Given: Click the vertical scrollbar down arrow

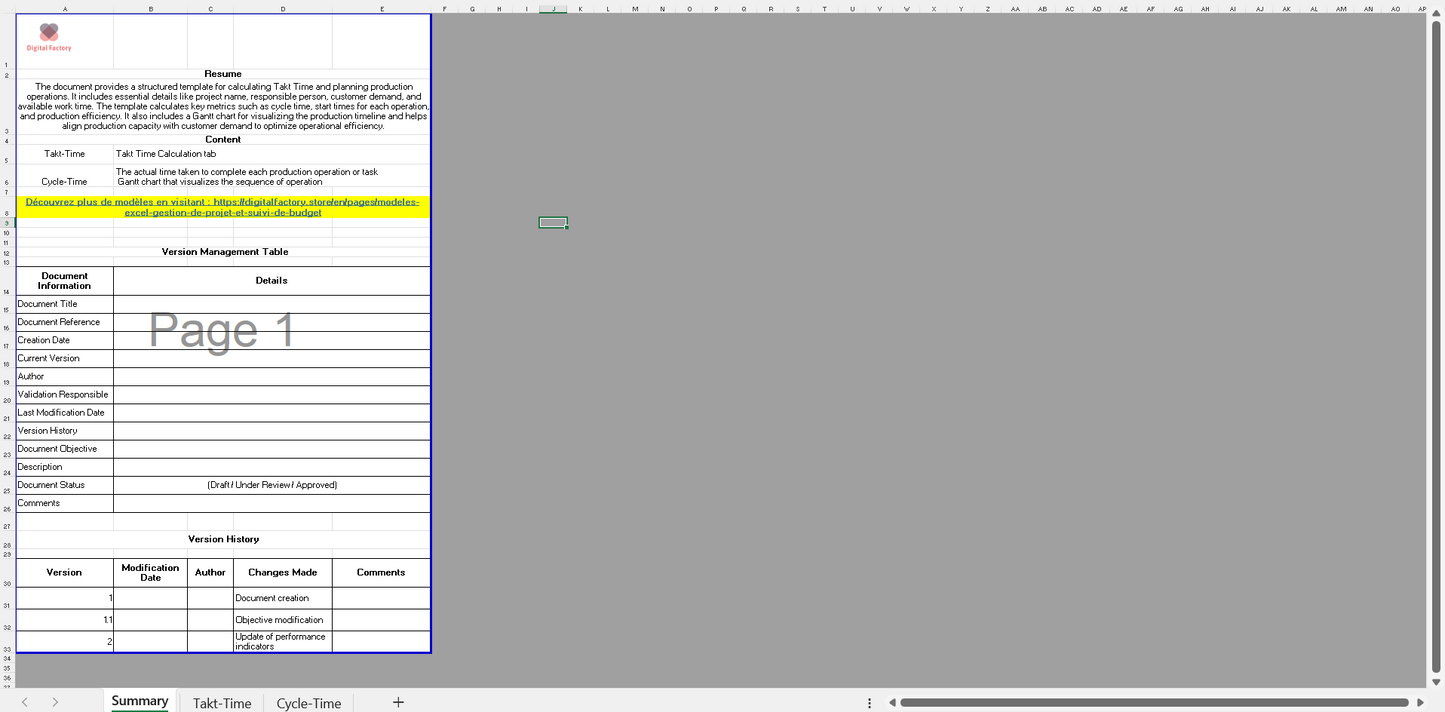Looking at the screenshot, I should [x=1436, y=682].
